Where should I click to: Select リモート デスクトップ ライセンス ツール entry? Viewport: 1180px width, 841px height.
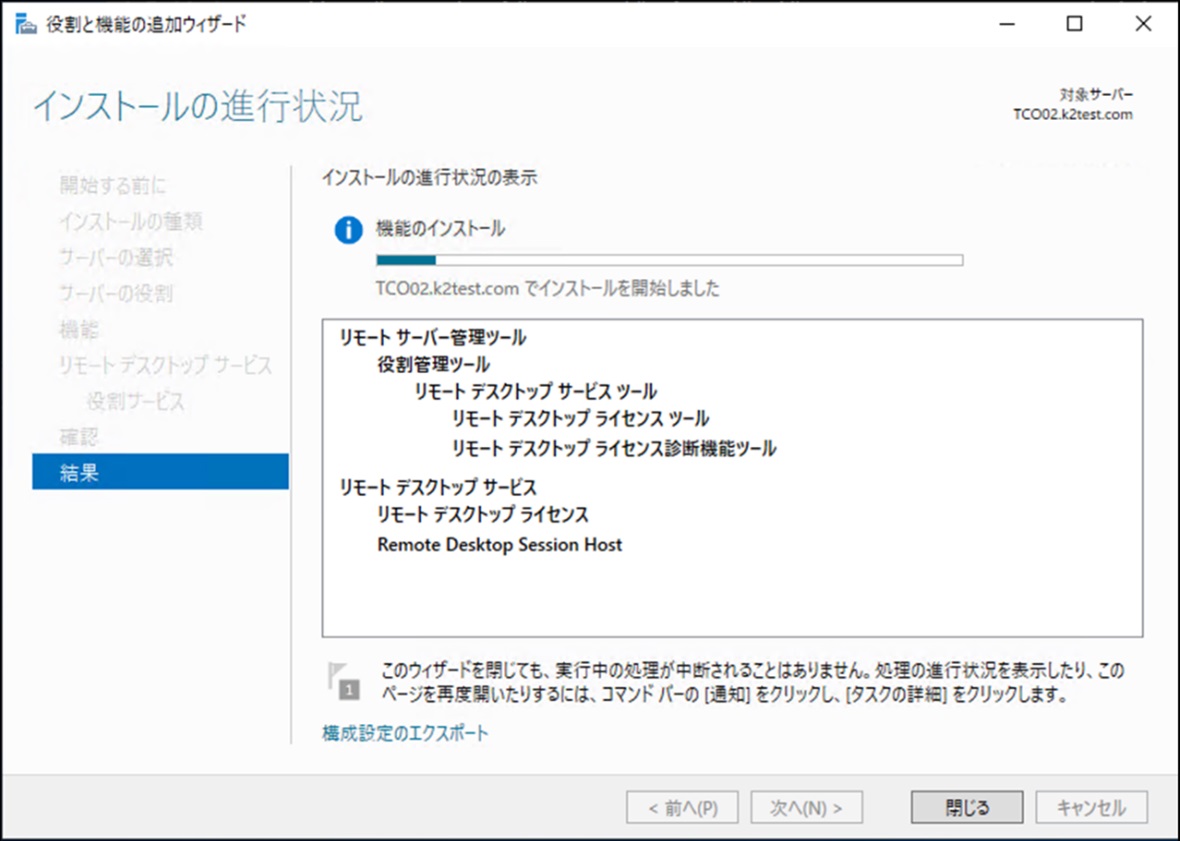[580, 419]
